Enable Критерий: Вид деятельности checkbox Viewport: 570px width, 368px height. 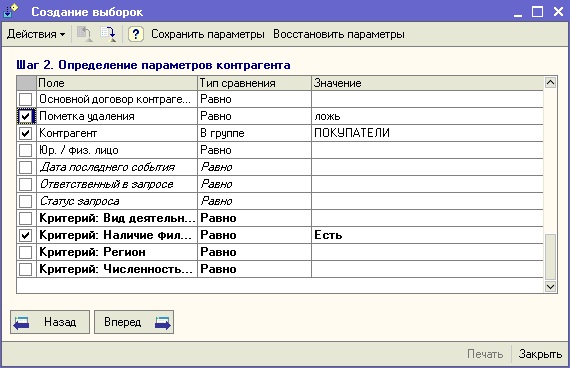(x=25, y=218)
